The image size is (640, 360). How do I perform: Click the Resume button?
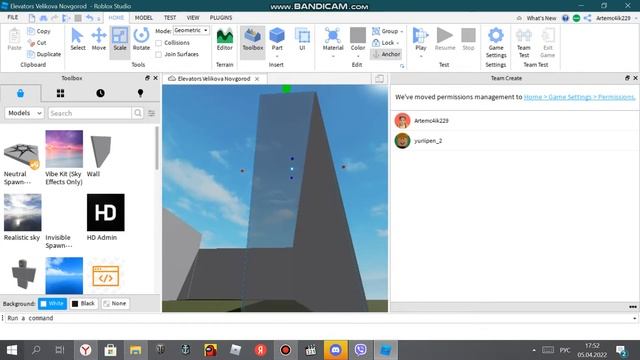(445, 40)
